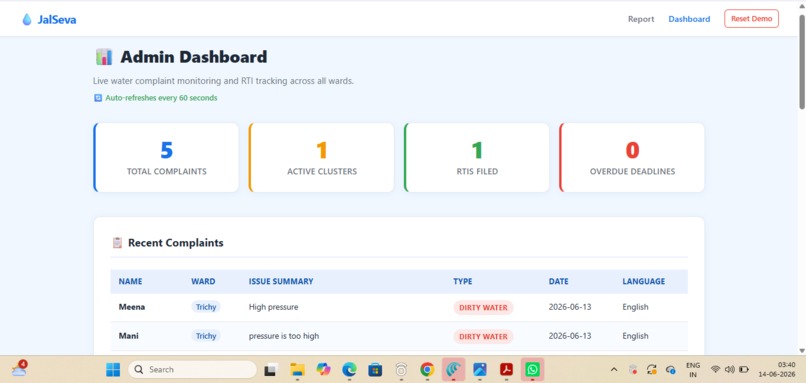Viewport: 806px width, 383px height.
Task: Open the Photos app from the taskbar
Action: [480, 369]
